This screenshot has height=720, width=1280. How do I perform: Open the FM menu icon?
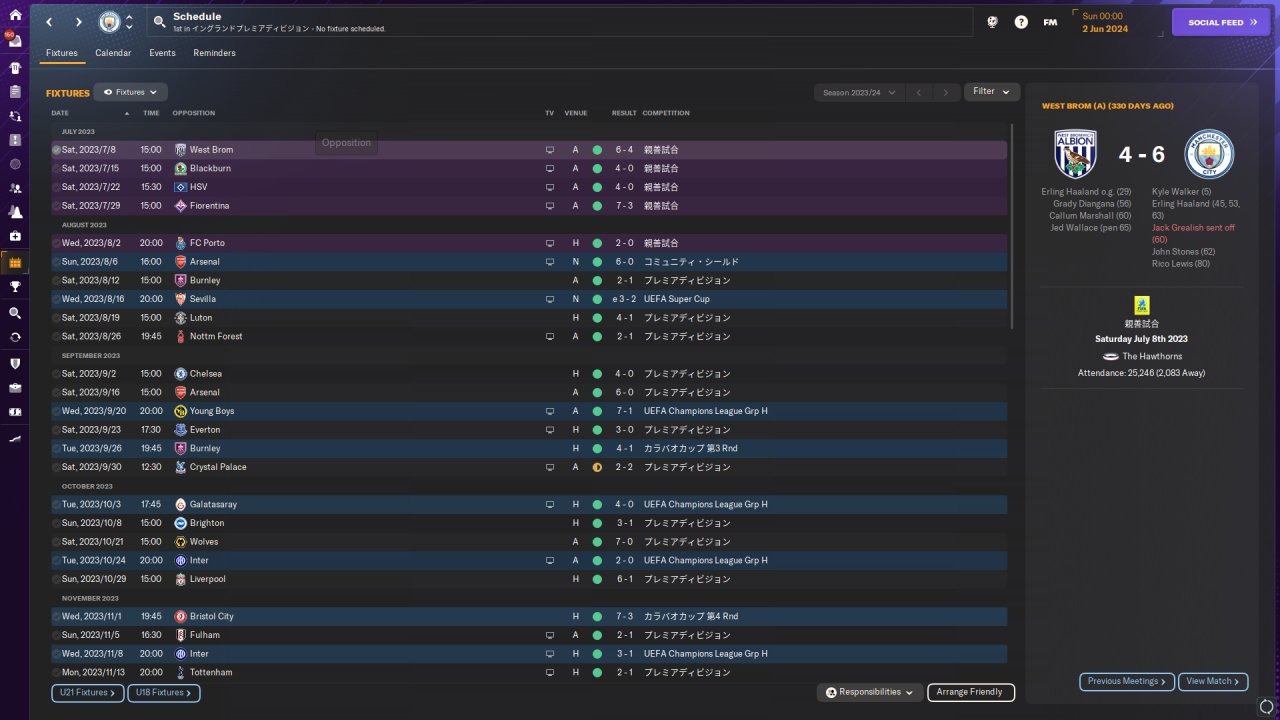[1050, 22]
